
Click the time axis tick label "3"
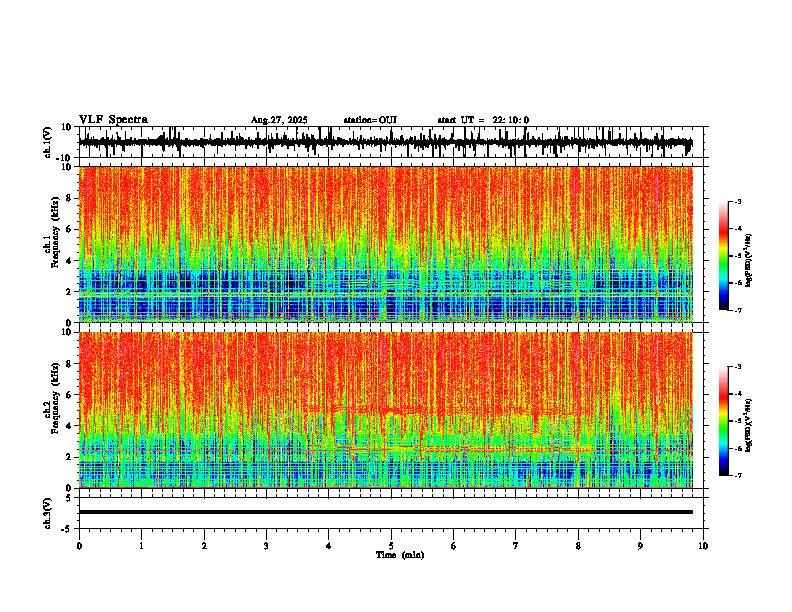pyautogui.click(x=266, y=546)
